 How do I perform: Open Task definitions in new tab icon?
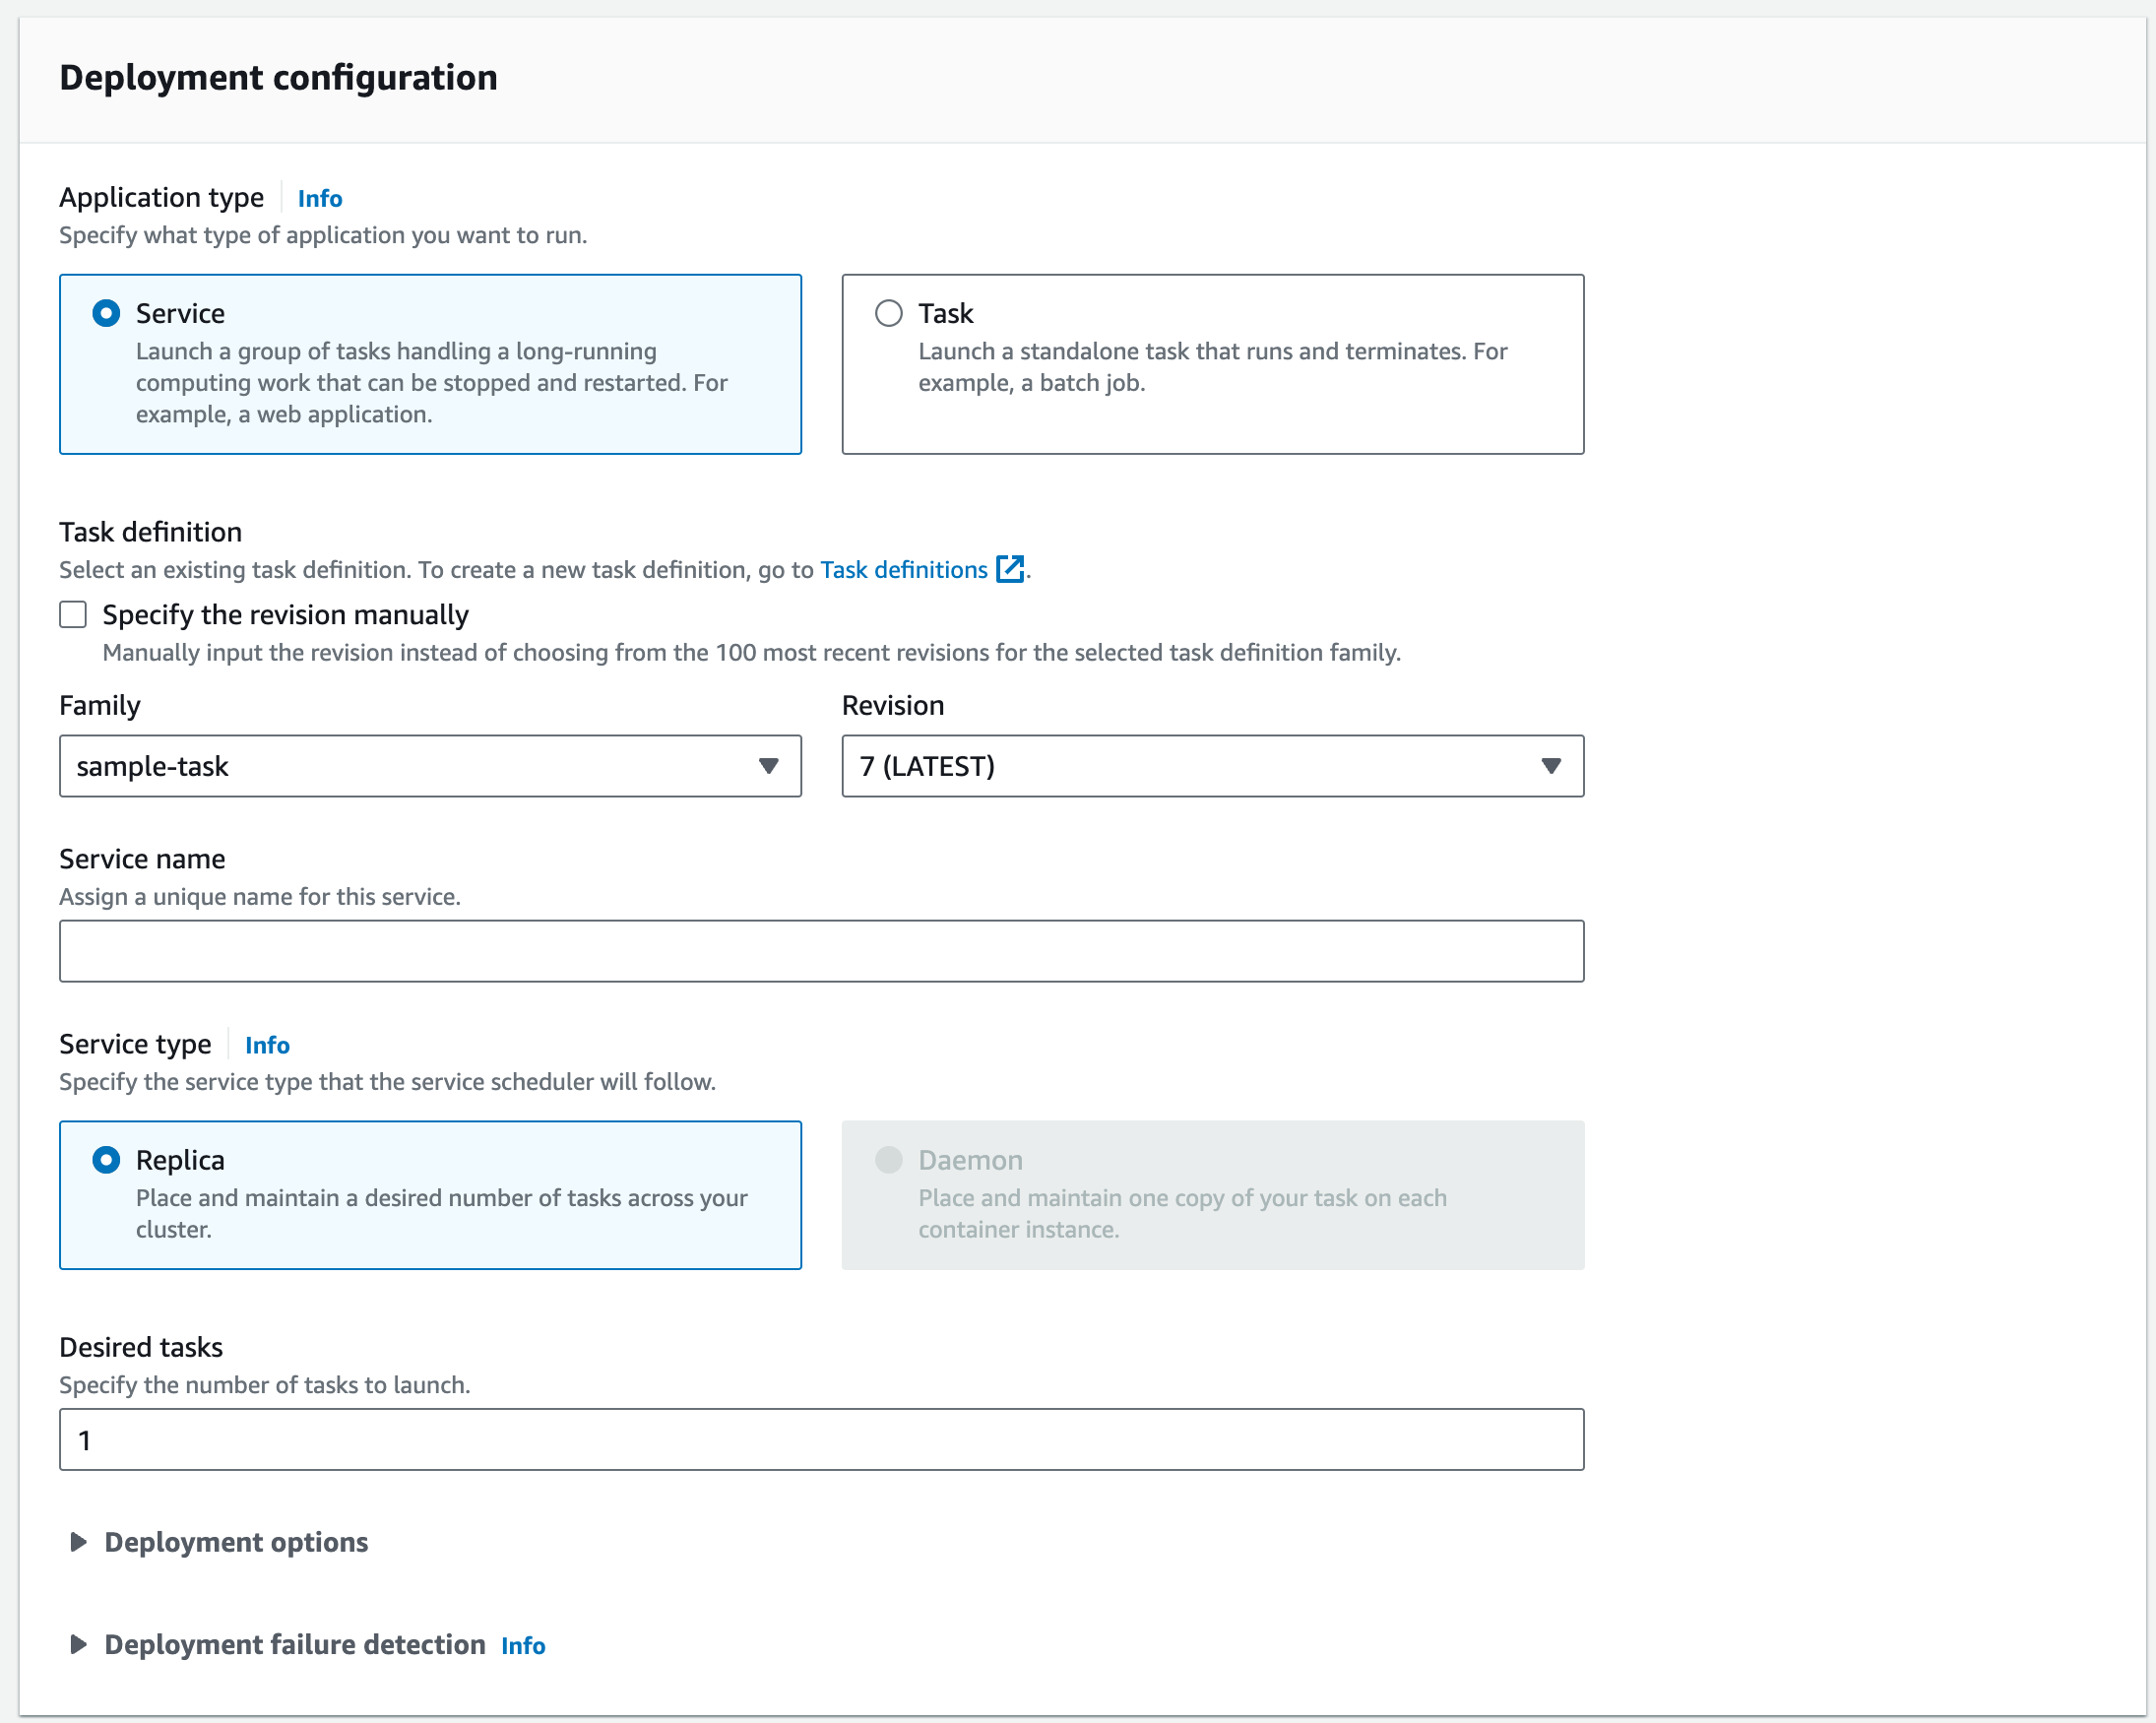(x=1010, y=570)
